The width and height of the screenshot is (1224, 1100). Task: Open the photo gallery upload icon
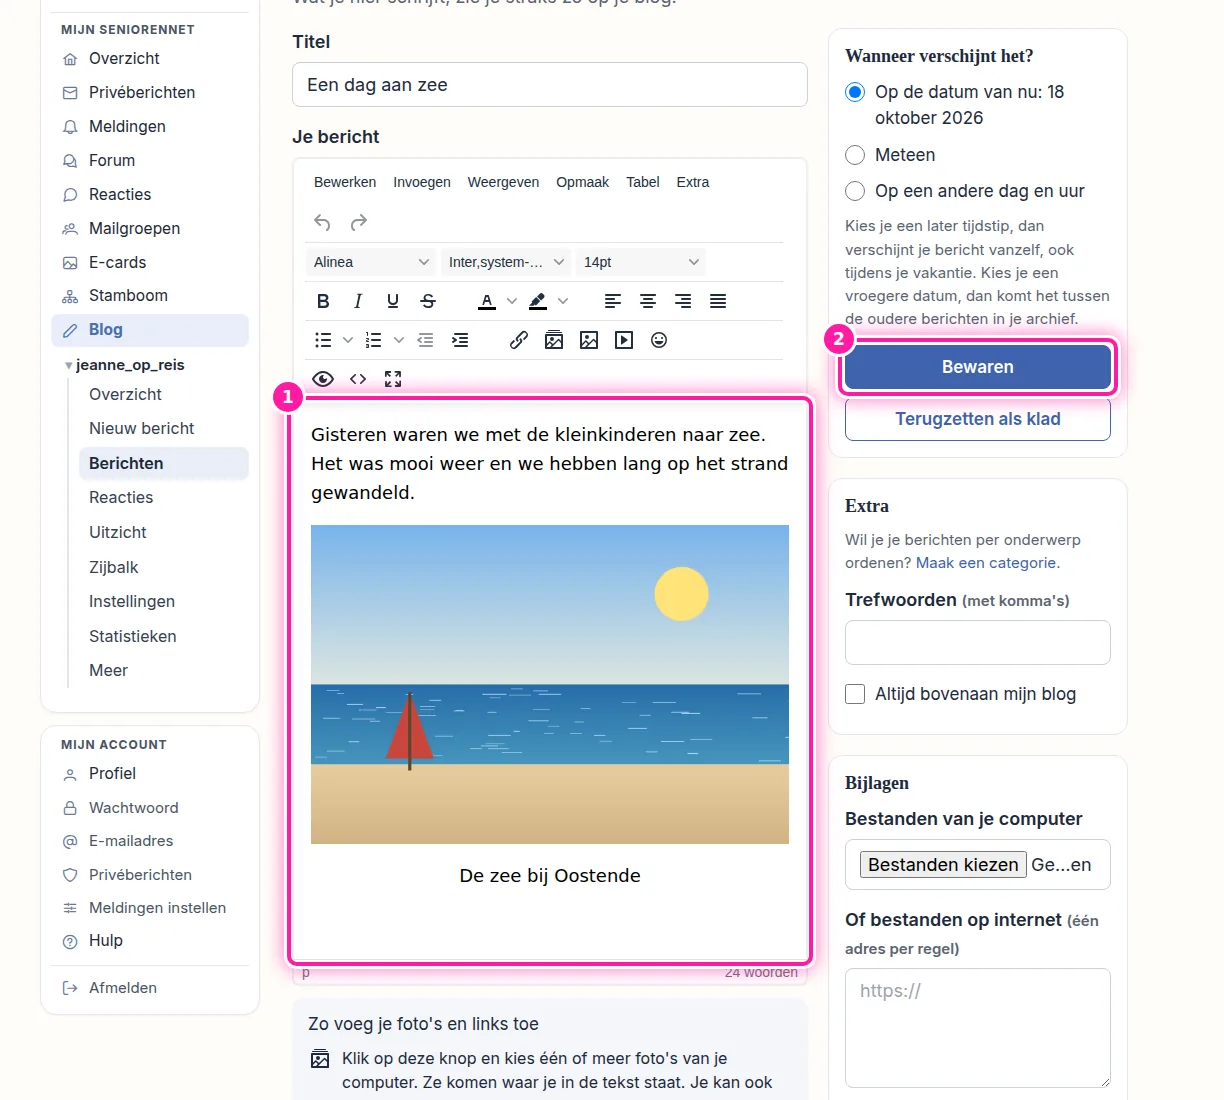[554, 340]
